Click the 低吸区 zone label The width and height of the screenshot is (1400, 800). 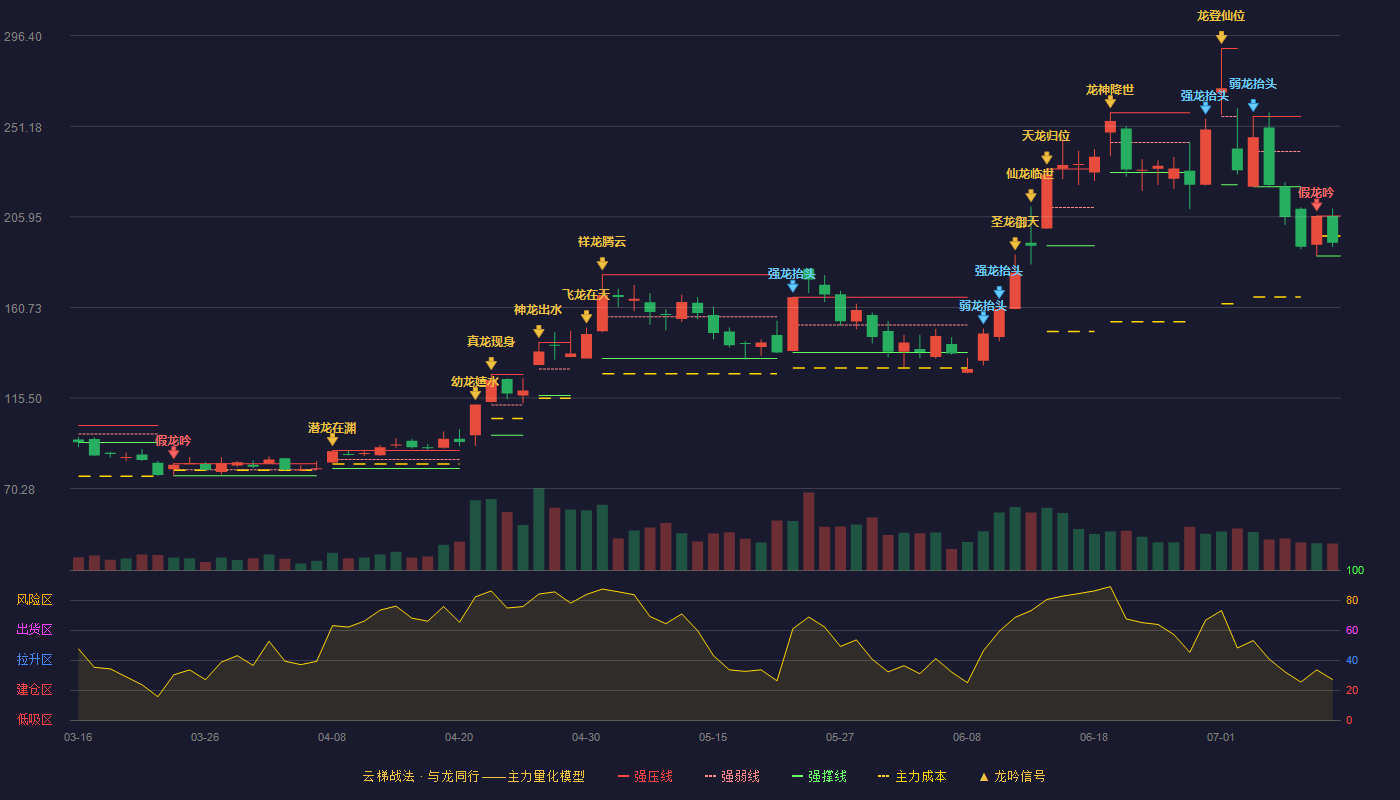pos(34,720)
